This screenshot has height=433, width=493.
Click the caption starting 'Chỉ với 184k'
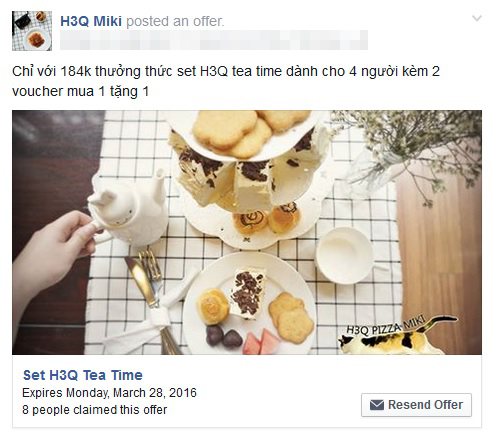click(226, 81)
